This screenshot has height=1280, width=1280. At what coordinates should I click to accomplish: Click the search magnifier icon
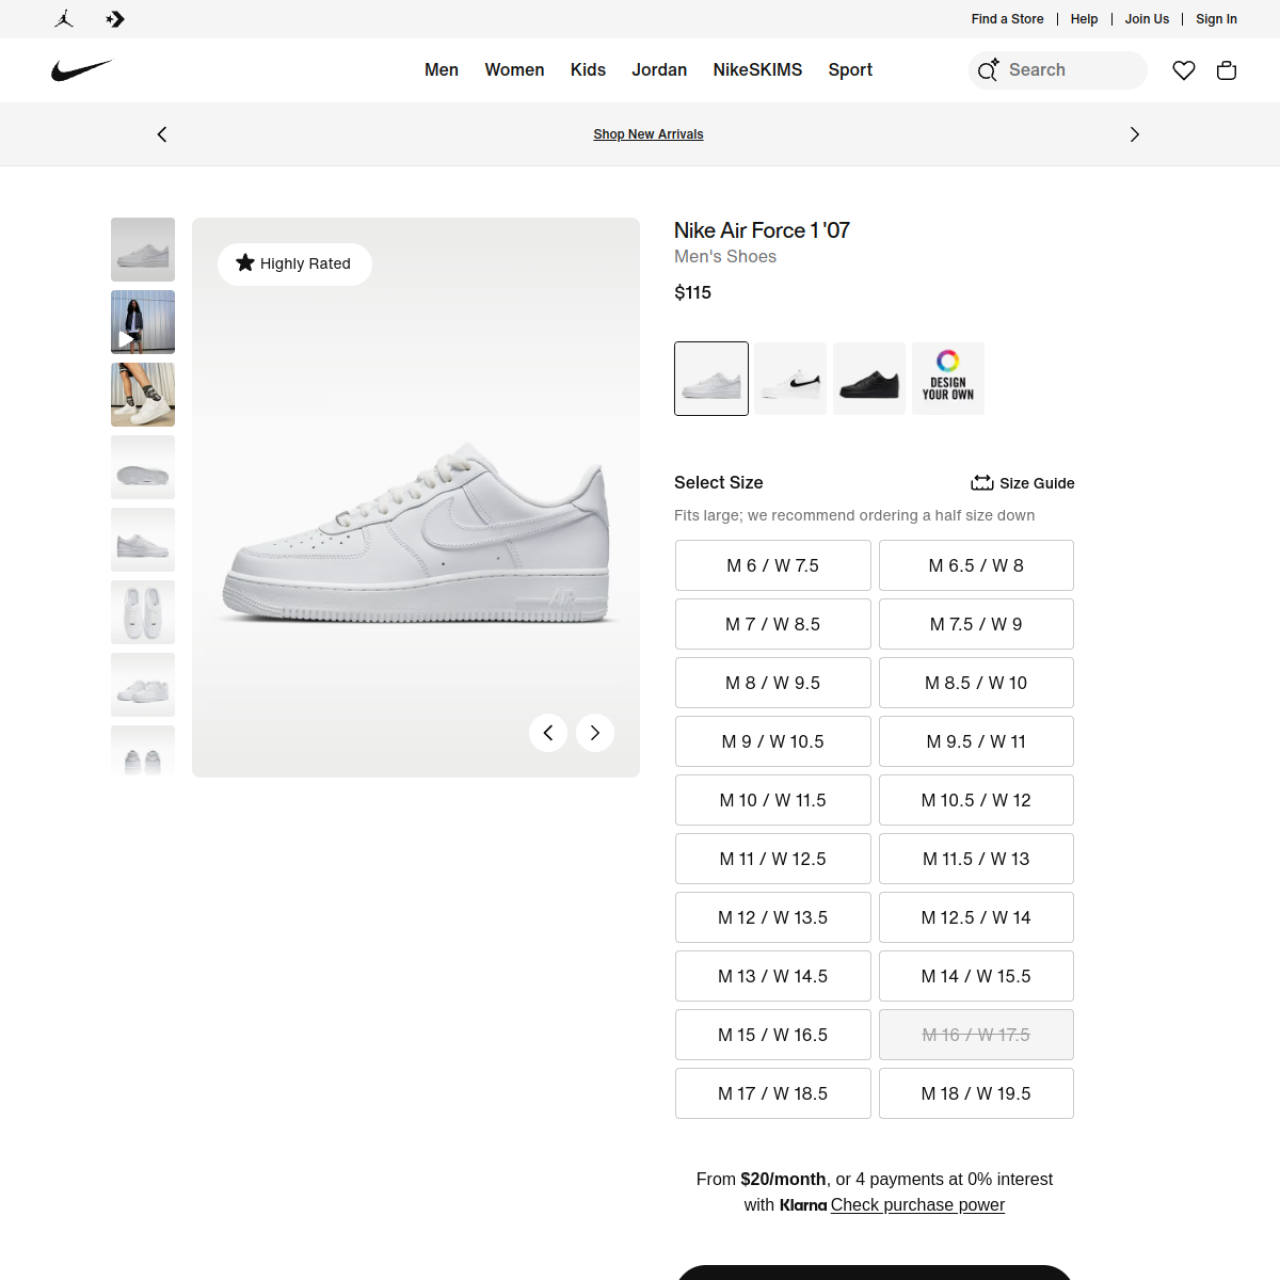(x=988, y=70)
